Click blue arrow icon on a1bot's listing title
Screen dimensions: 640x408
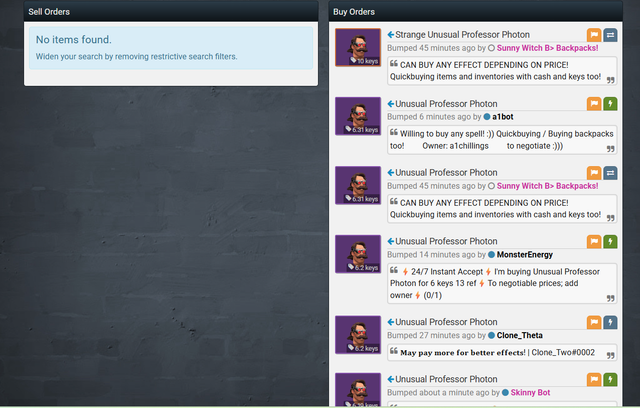coord(391,104)
